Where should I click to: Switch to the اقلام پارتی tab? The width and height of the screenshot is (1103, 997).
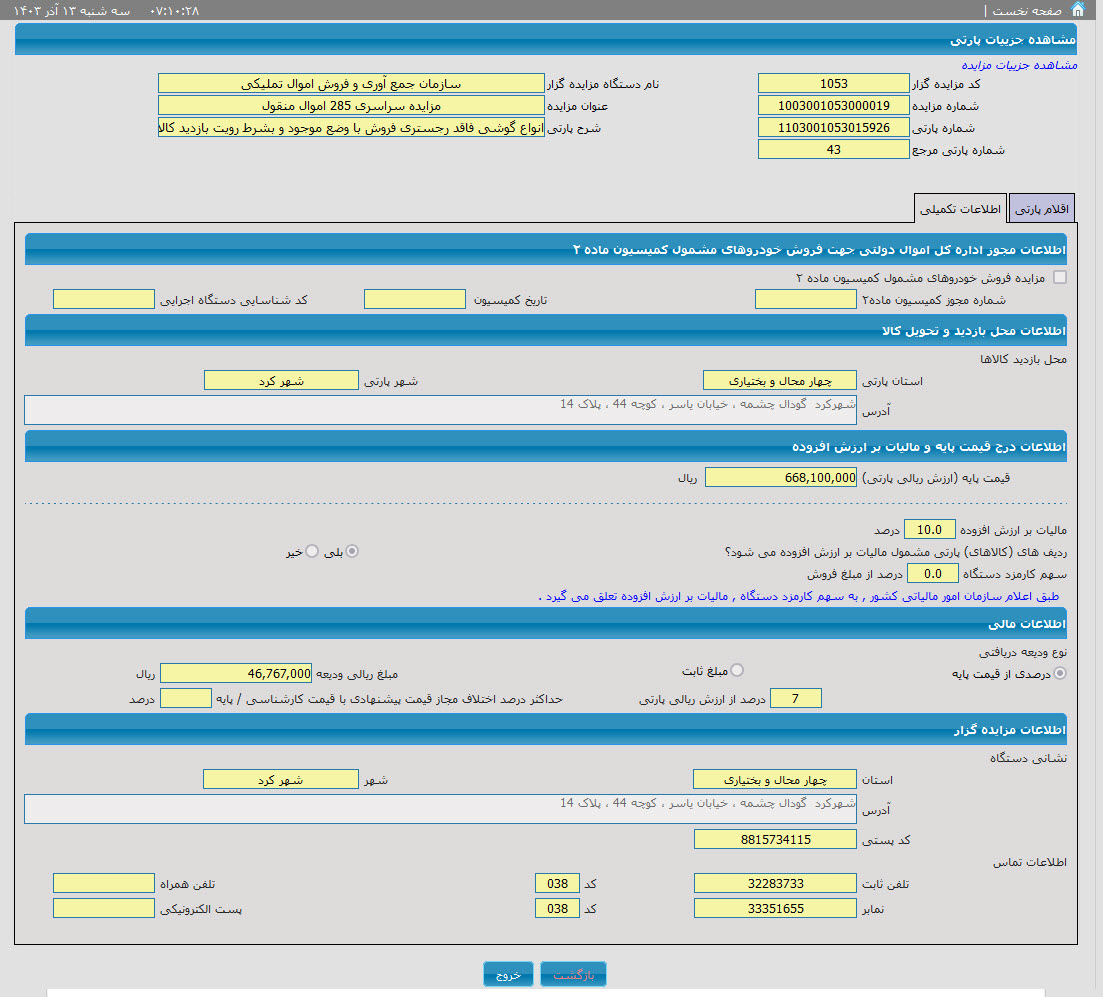(x=1042, y=209)
